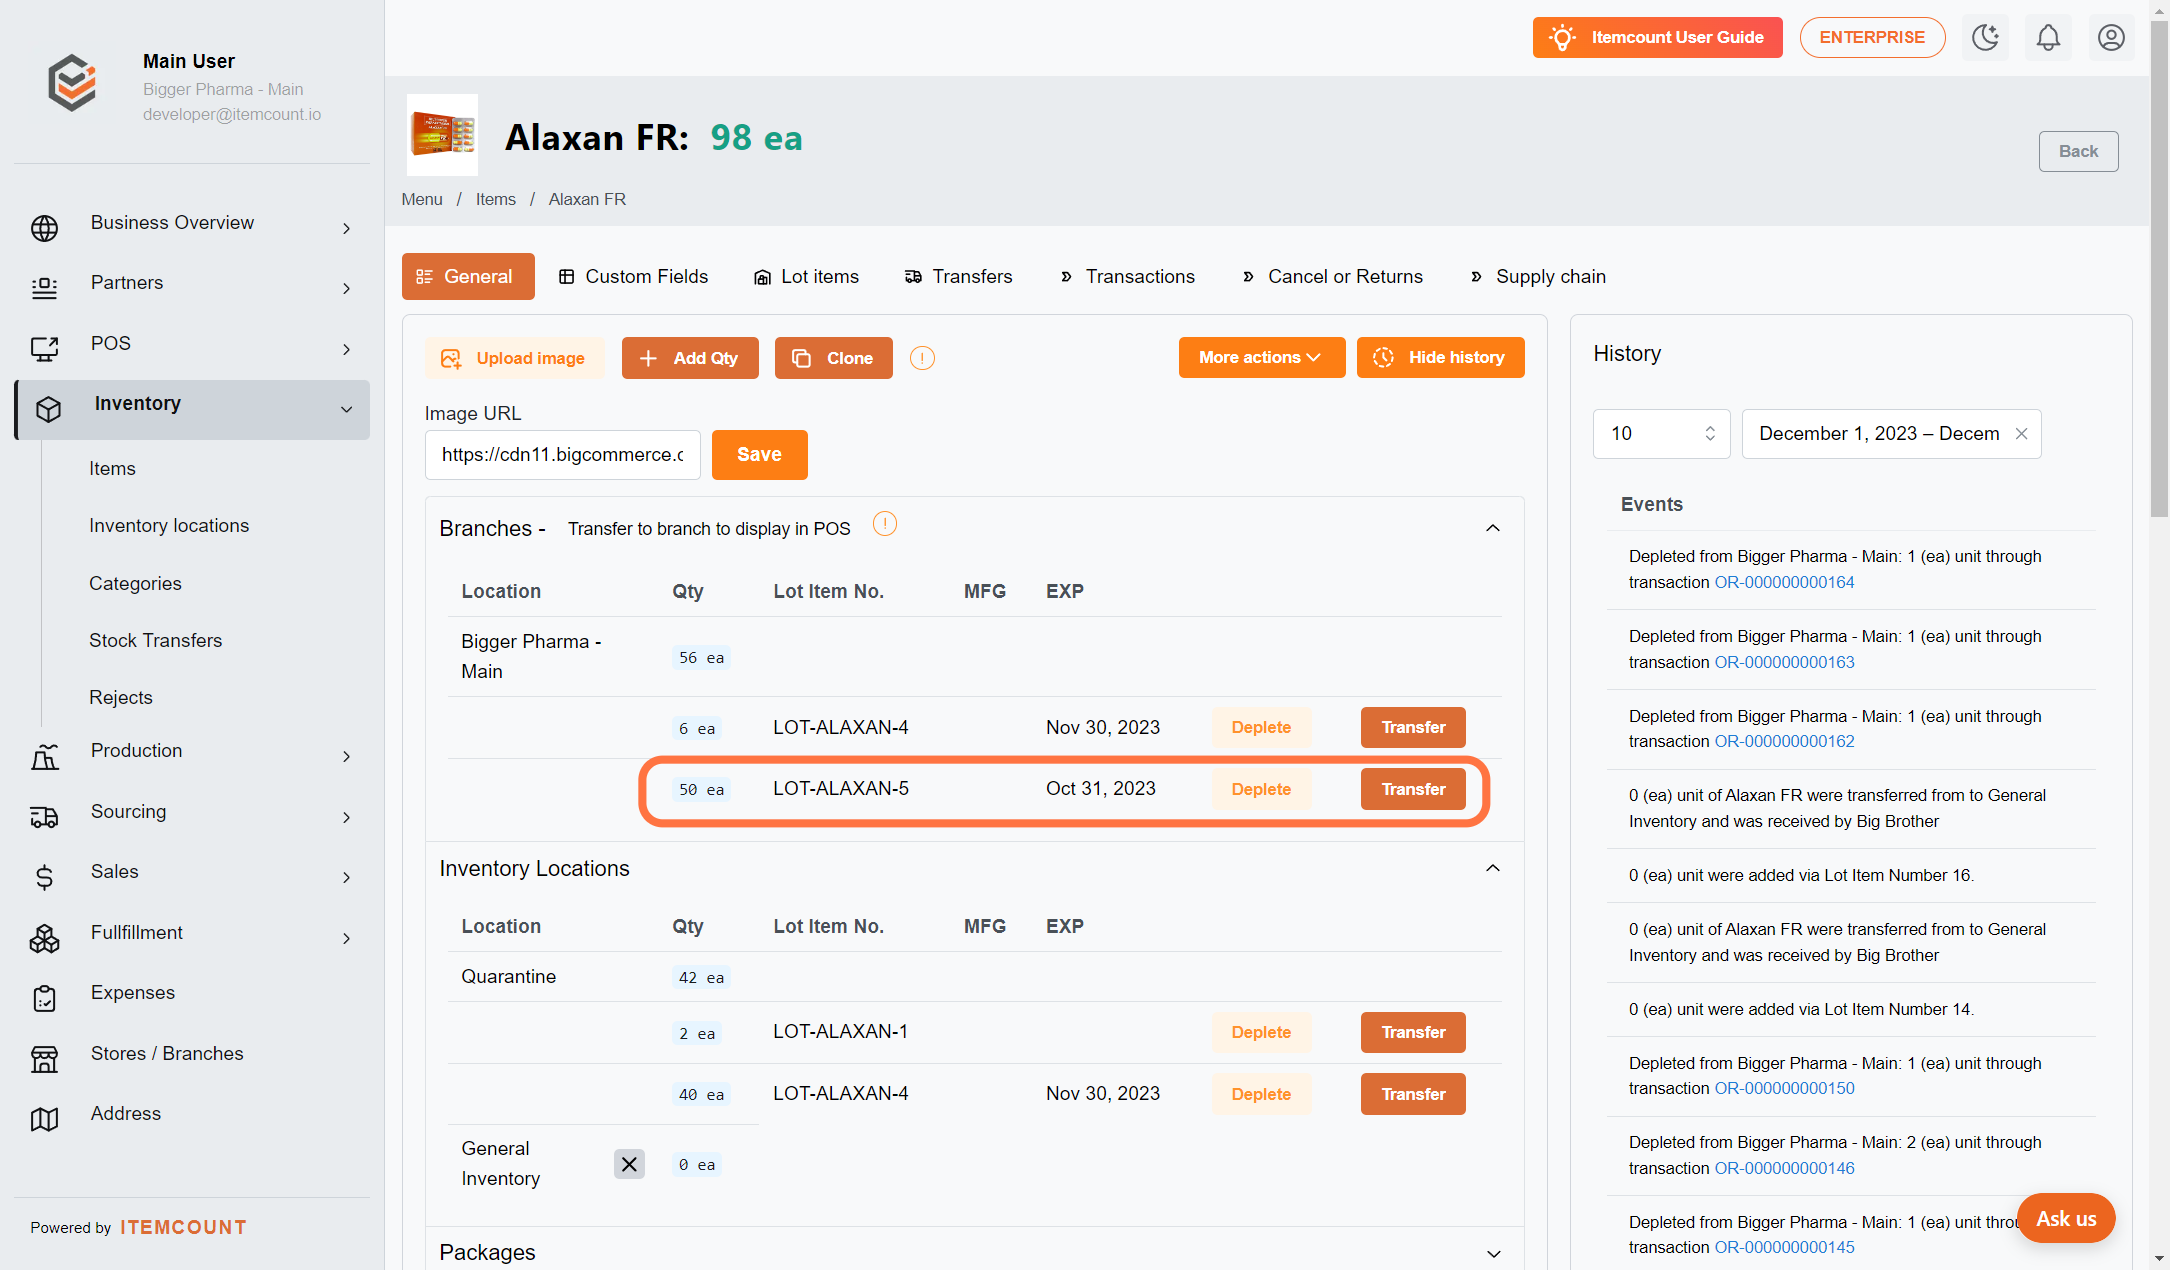Click the Image URL input field

coord(563,455)
